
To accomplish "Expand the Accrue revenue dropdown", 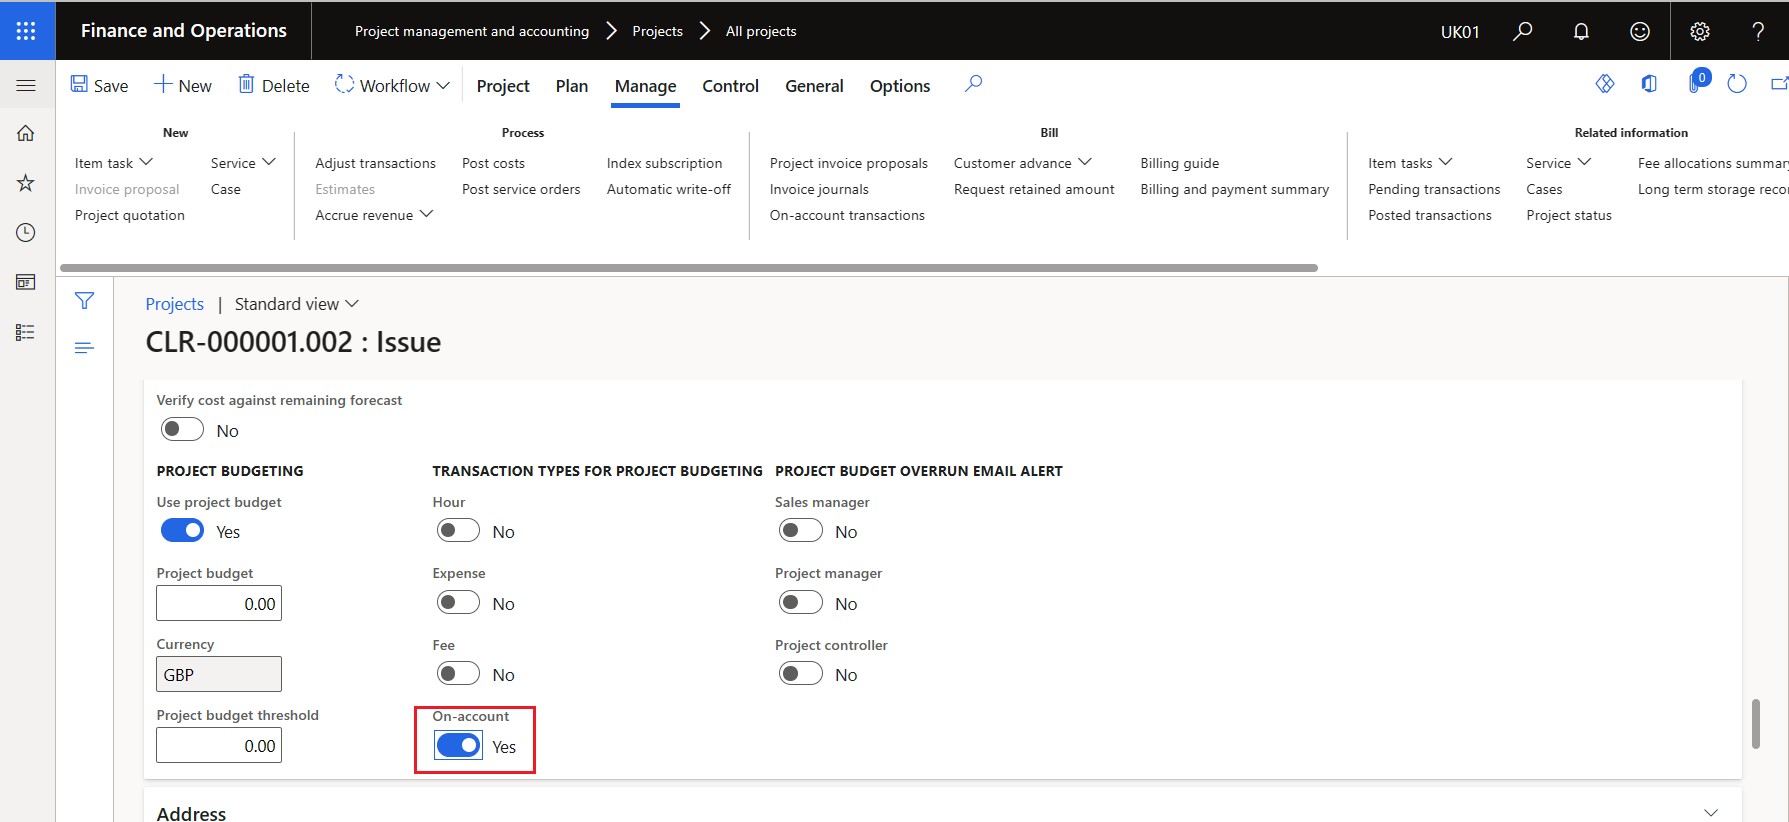I will click(374, 215).
